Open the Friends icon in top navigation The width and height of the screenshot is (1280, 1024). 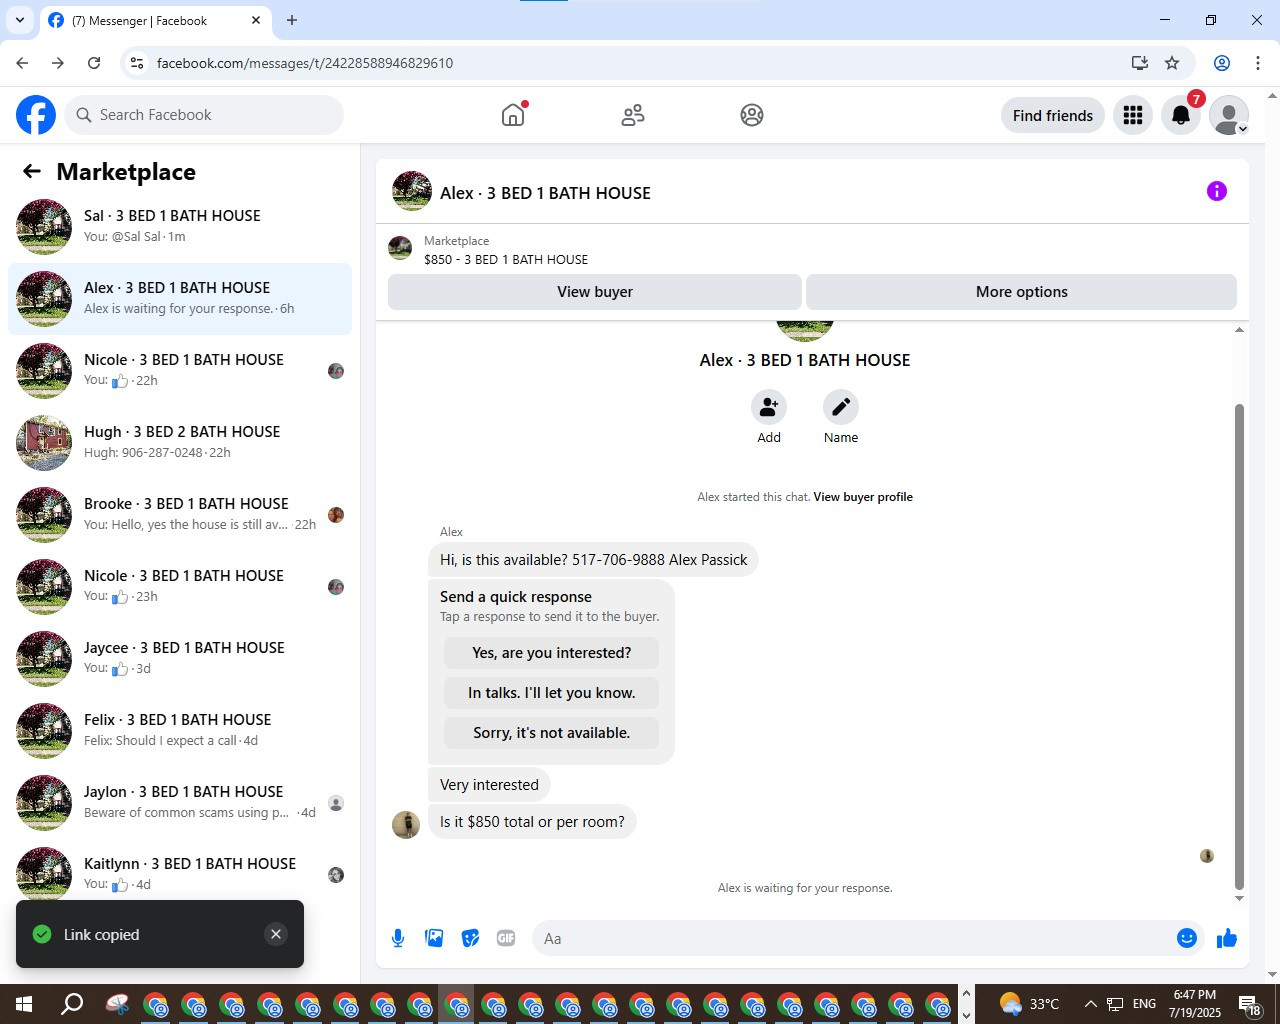(x=633, y=115)
